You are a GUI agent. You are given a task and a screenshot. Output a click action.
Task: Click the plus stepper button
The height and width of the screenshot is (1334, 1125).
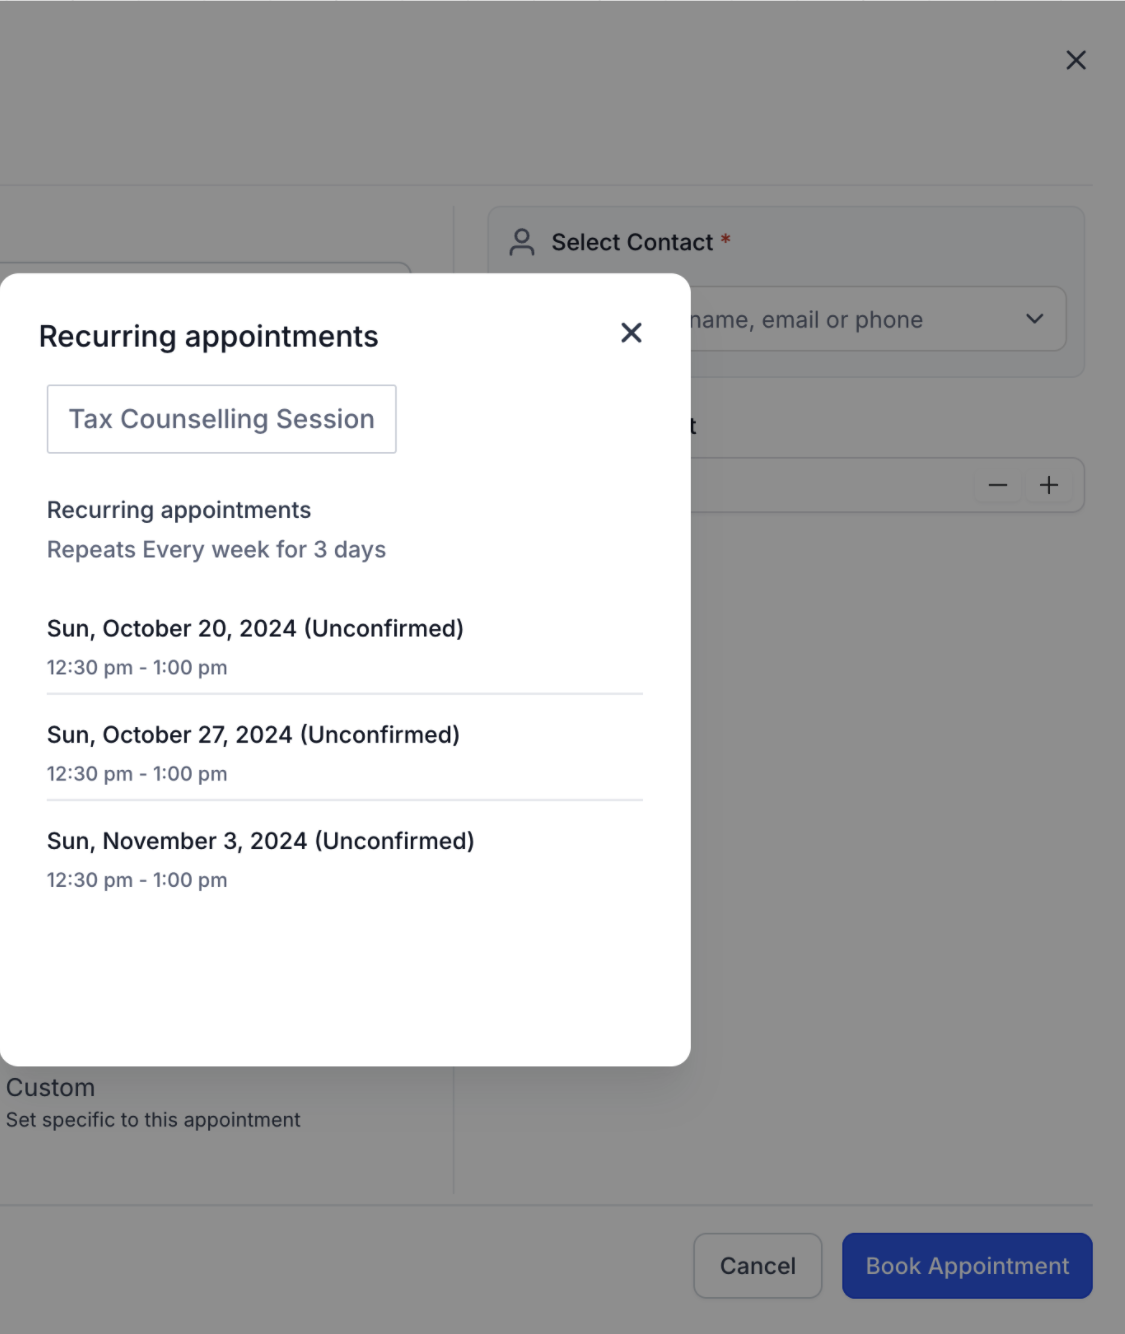pos(1049,485)
